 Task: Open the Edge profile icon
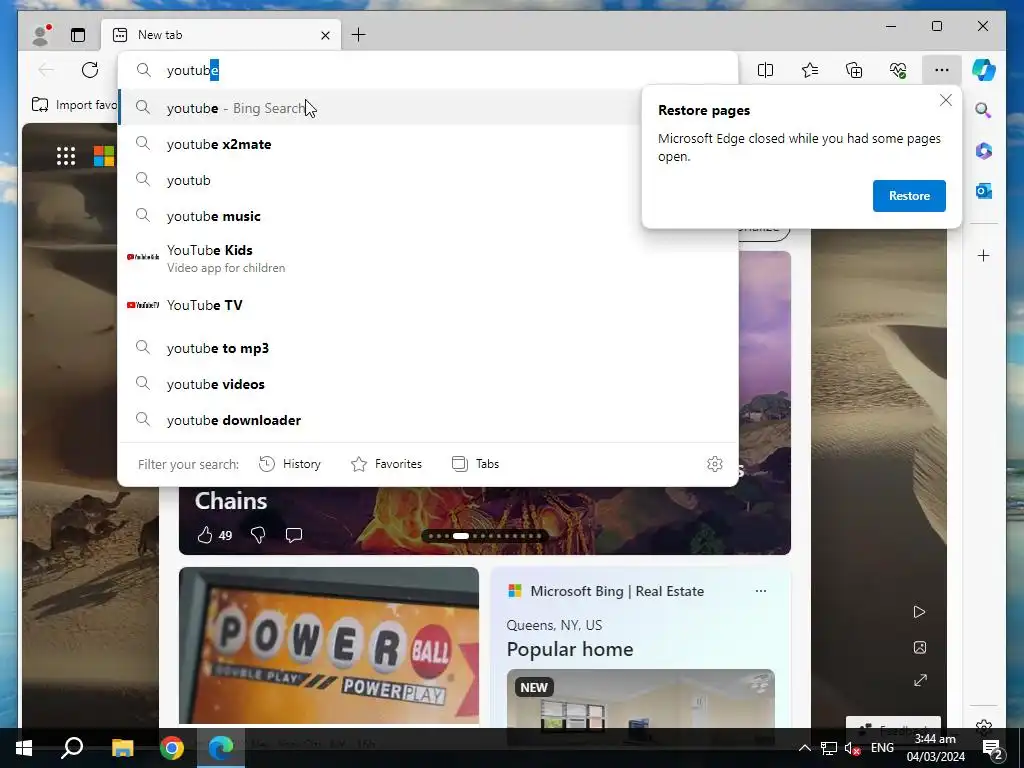click(x=42, y=35)
